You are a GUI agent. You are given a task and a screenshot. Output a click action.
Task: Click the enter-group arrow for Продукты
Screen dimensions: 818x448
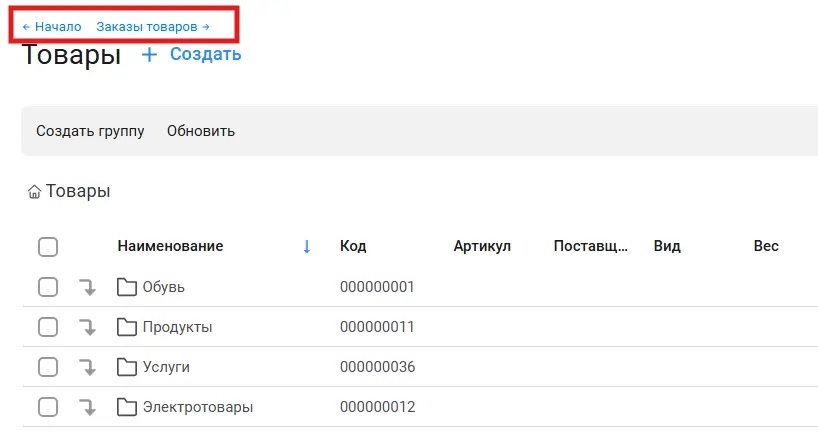click(87, 328)
